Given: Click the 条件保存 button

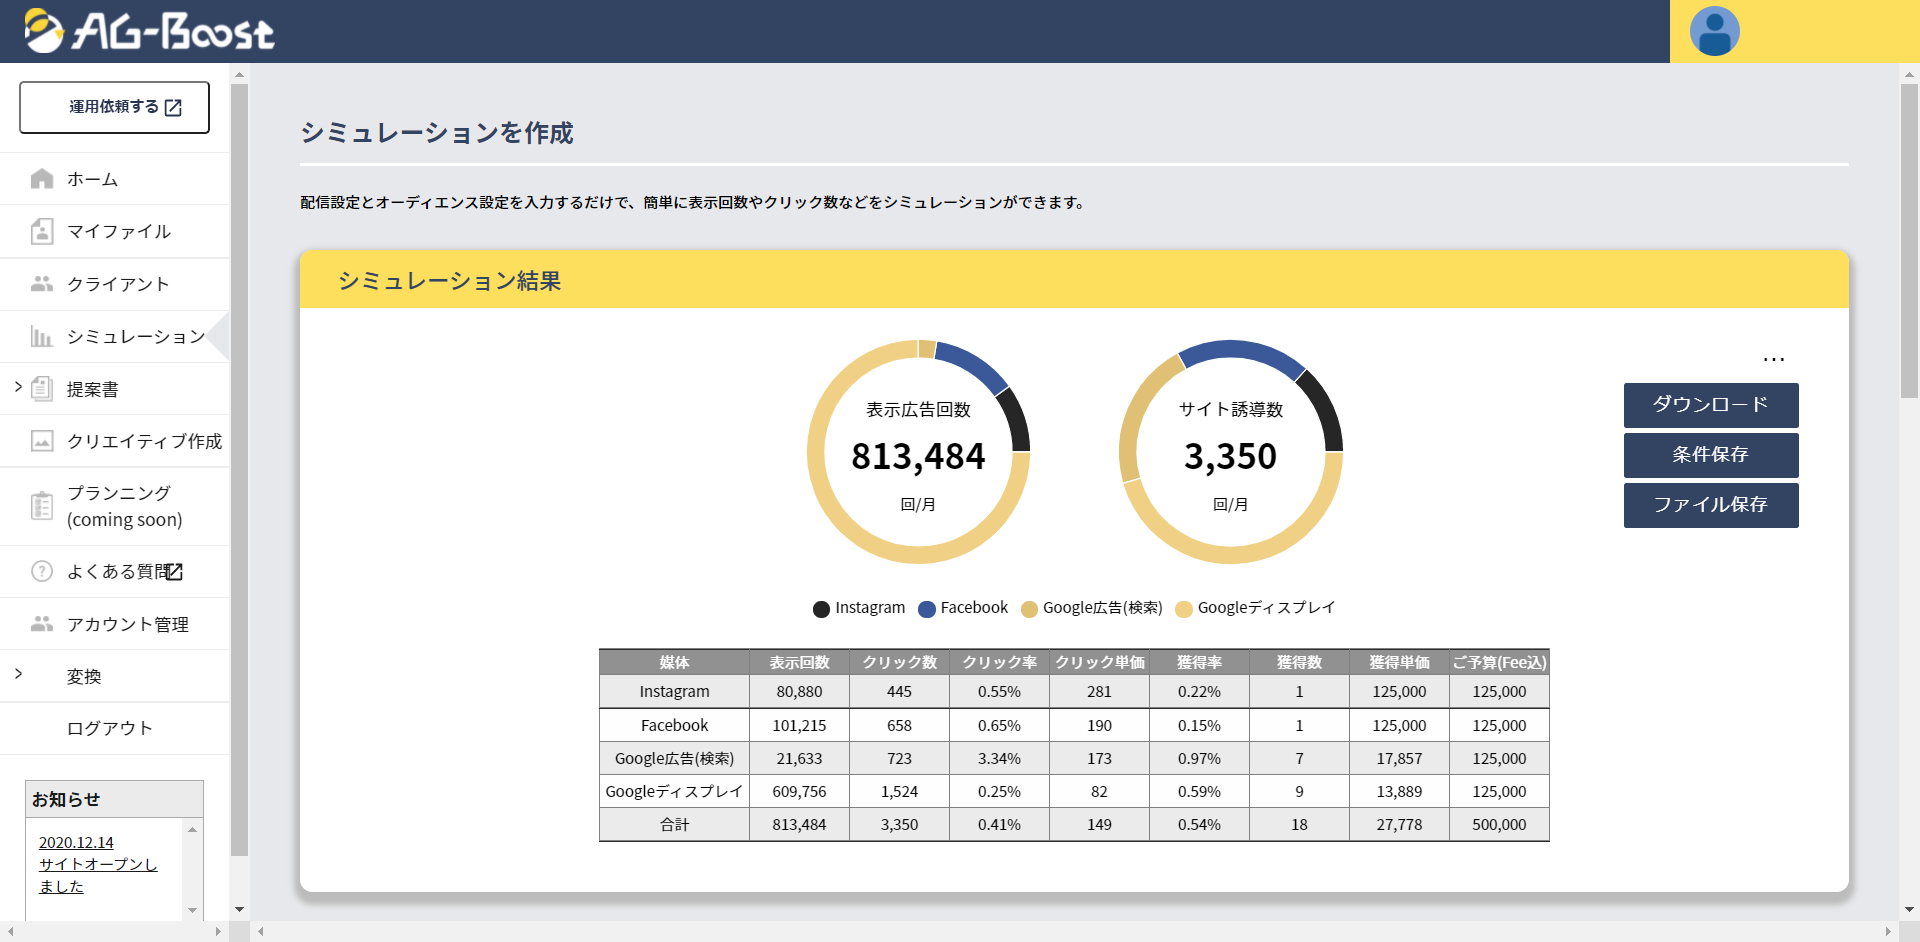Looking at the screenshot, I should click(1710, 455).
